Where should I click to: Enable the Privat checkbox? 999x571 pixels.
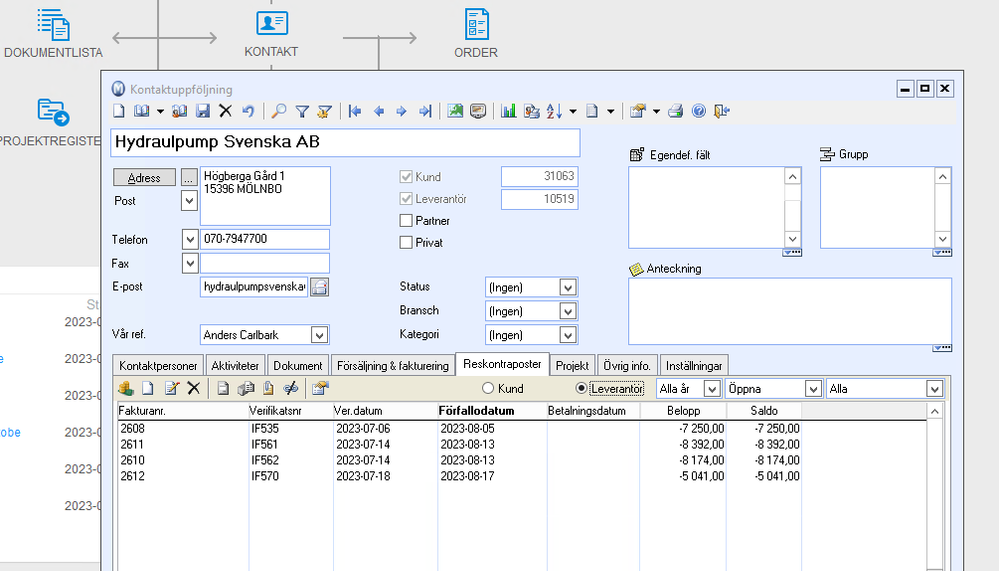[x=406, y=242]
